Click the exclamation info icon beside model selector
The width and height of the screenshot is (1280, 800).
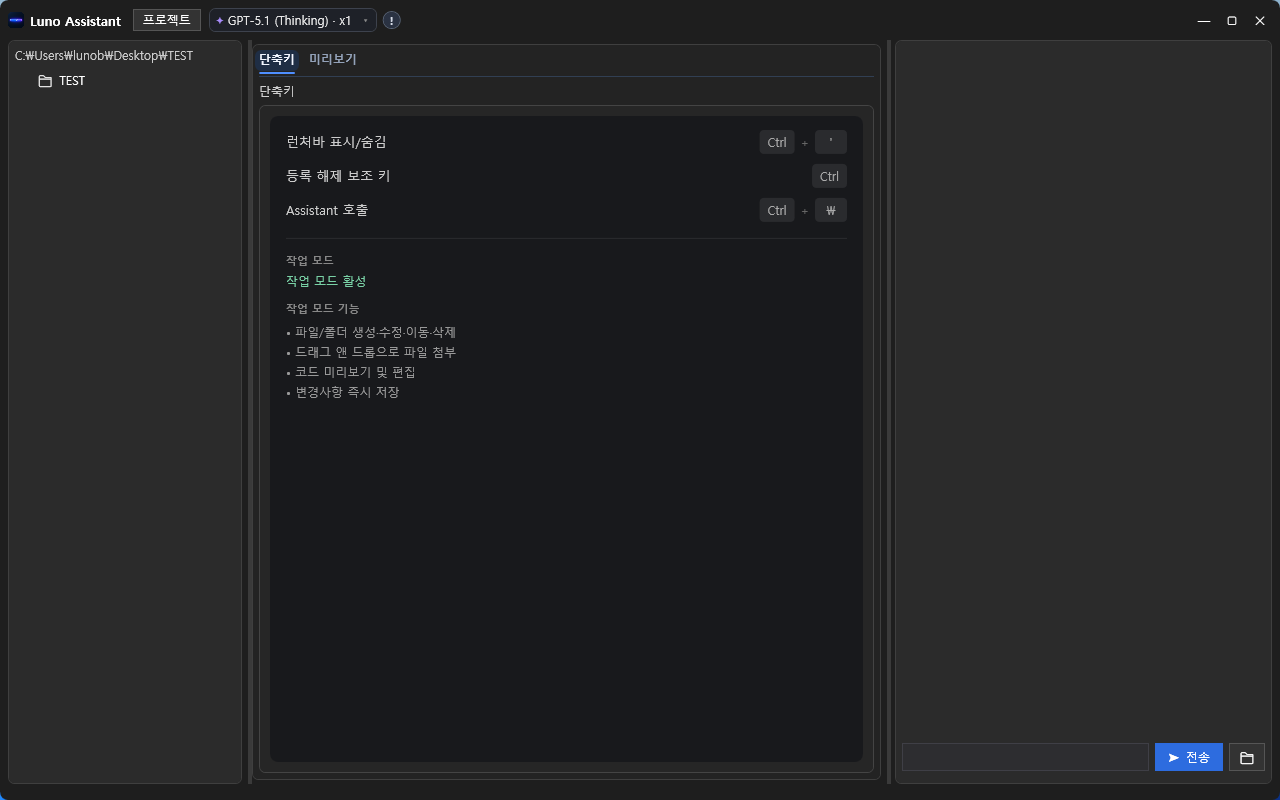coord(391,20)
